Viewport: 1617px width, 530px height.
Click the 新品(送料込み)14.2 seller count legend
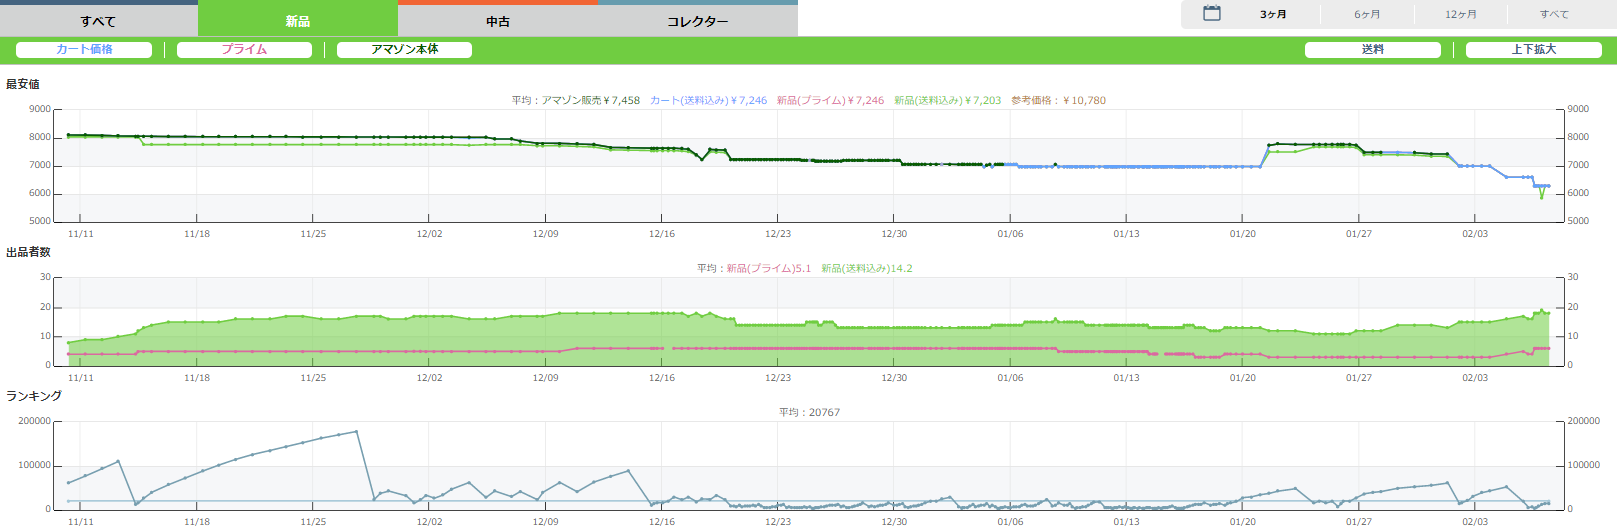pyautogui.click(x=866, y=269)
